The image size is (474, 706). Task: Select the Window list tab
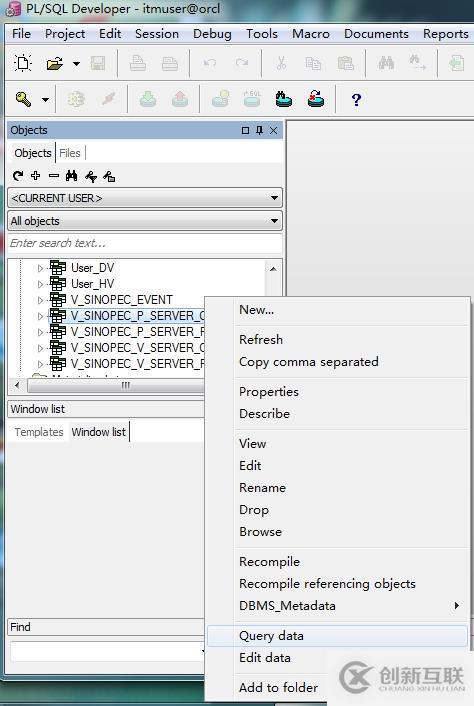[99, 432]
